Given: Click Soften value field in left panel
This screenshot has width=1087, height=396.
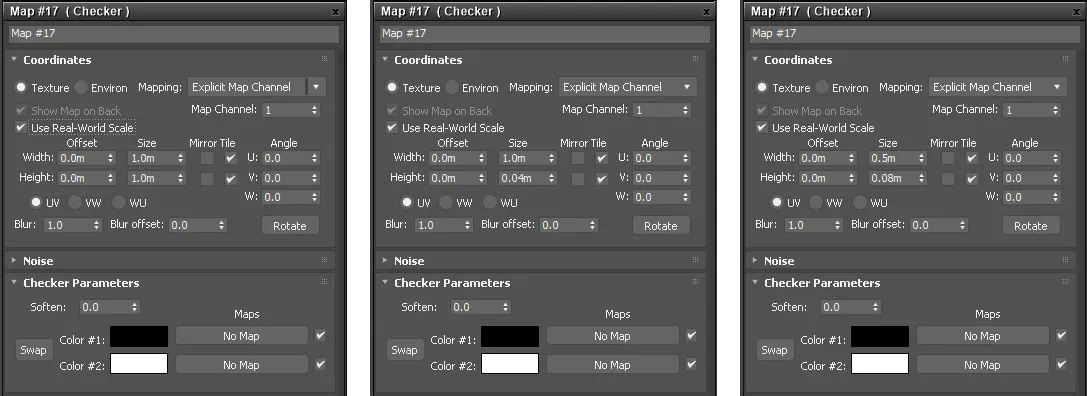Looking at the screenshot, I should (104, 307).
